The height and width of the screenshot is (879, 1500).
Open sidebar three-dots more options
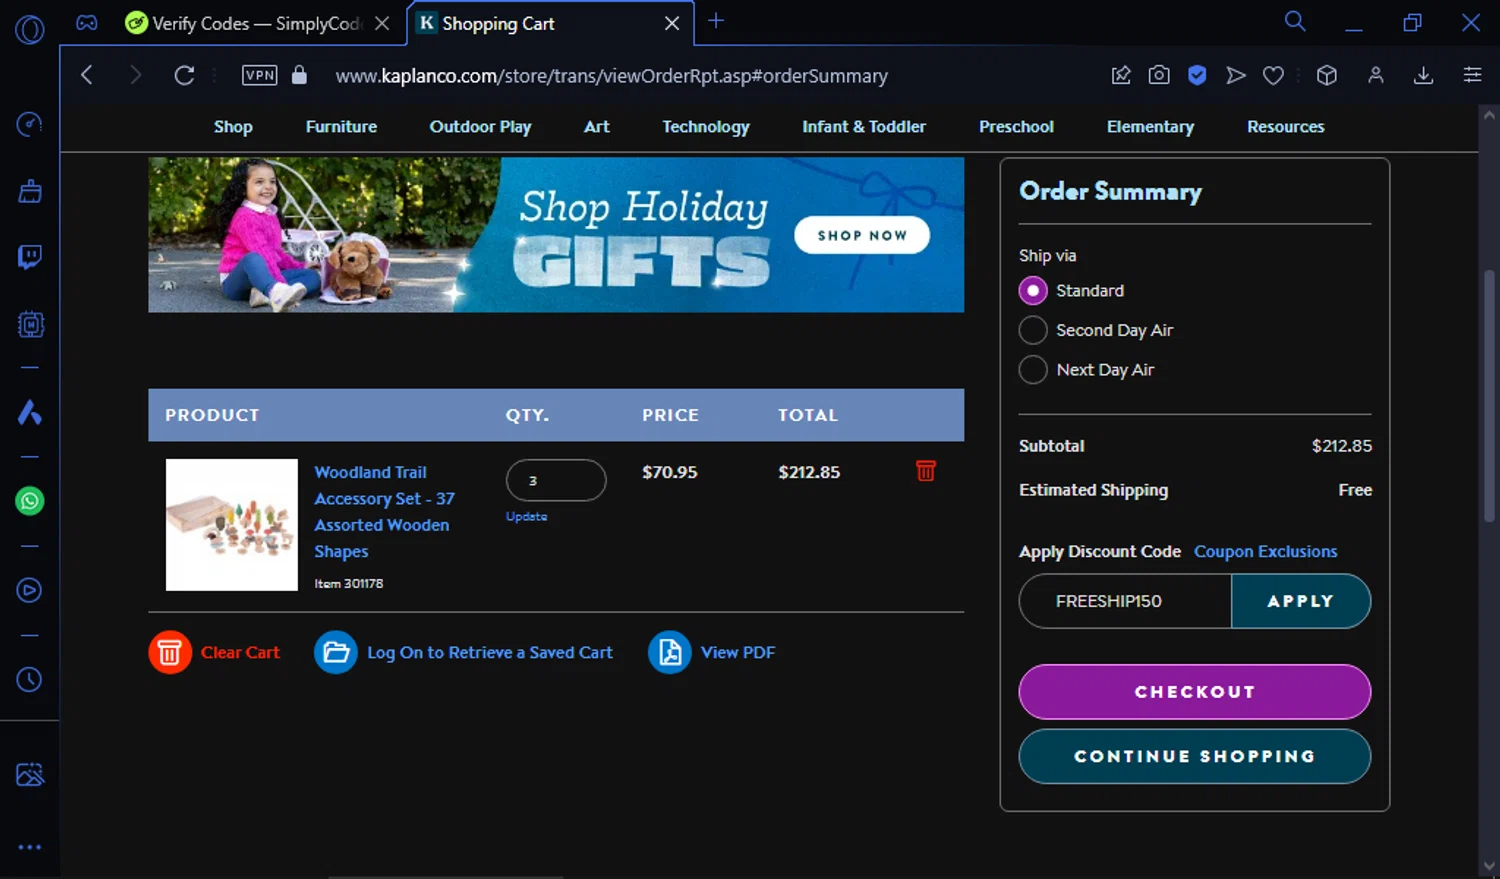point(30,847)
